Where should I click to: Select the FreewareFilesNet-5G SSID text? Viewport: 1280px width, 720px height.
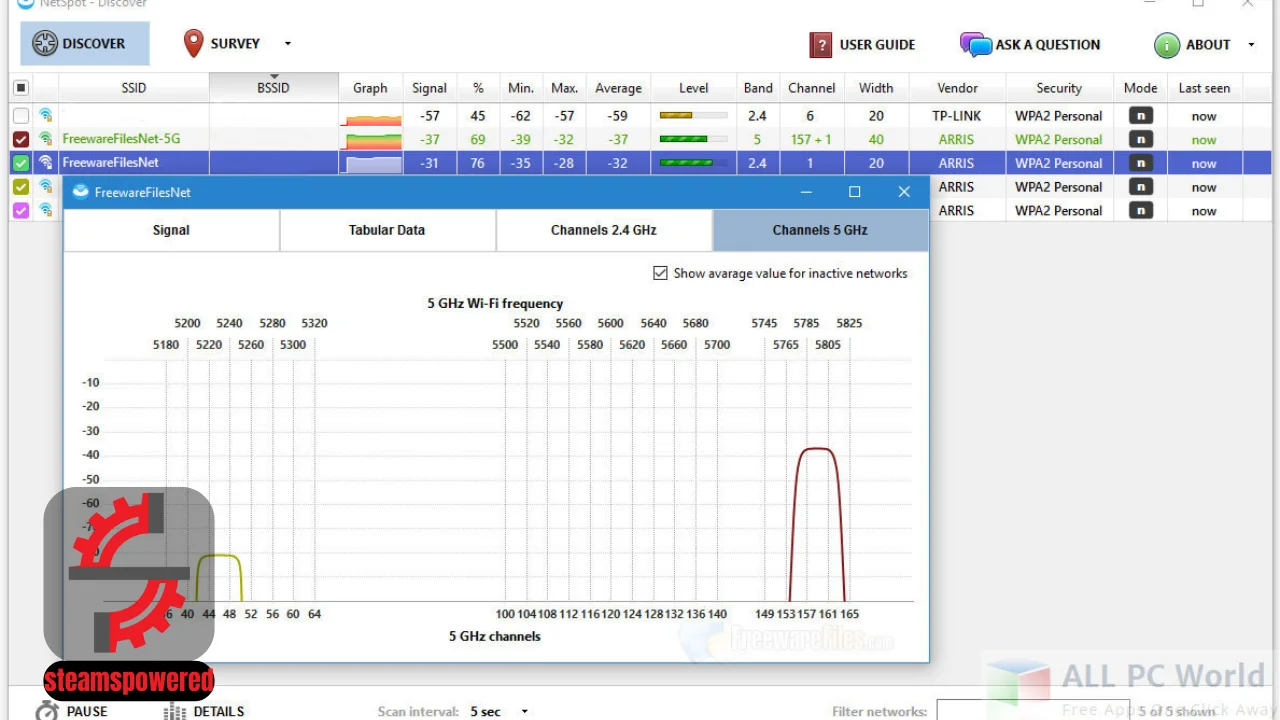(121, 139)
